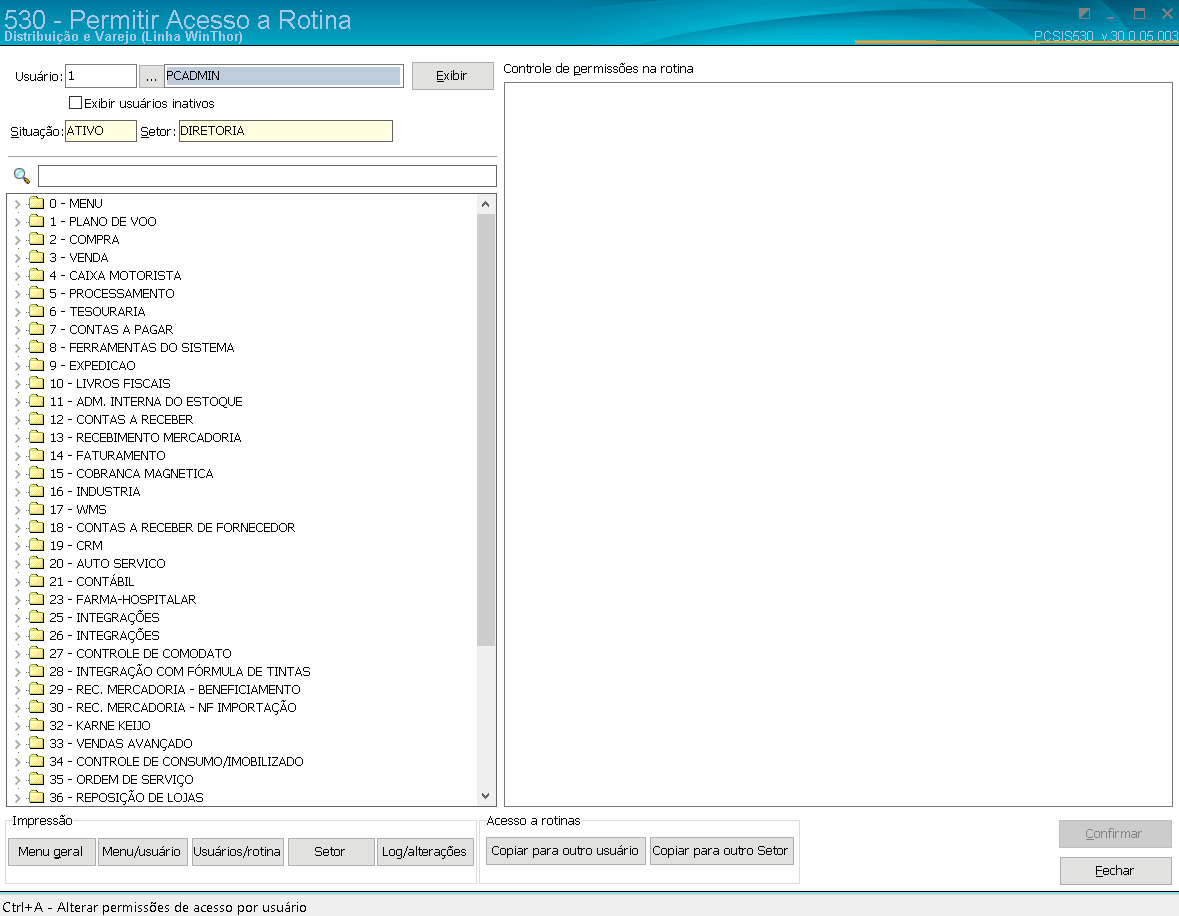The image size is (1179, 916).
Task: Click the folder icon of 21 - CONTÁBIL
Action: tap(36, 581)
